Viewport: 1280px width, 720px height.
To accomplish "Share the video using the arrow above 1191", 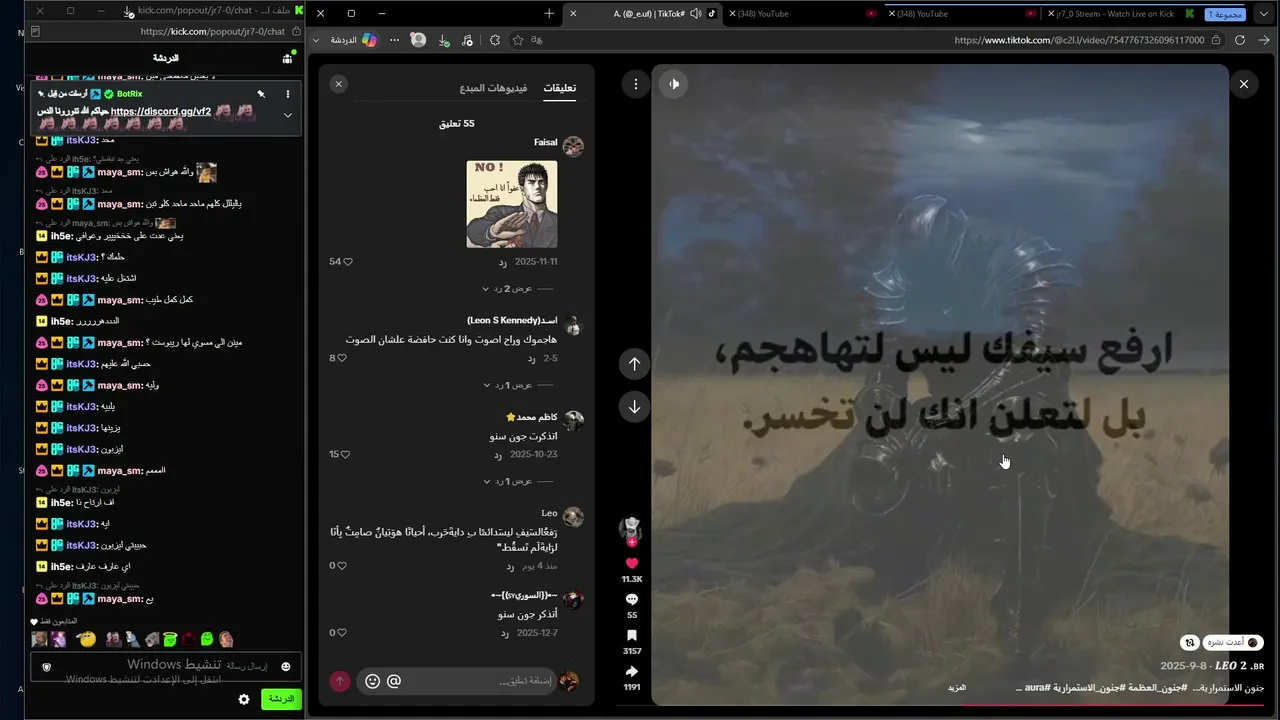I will (x=632, y=671).
